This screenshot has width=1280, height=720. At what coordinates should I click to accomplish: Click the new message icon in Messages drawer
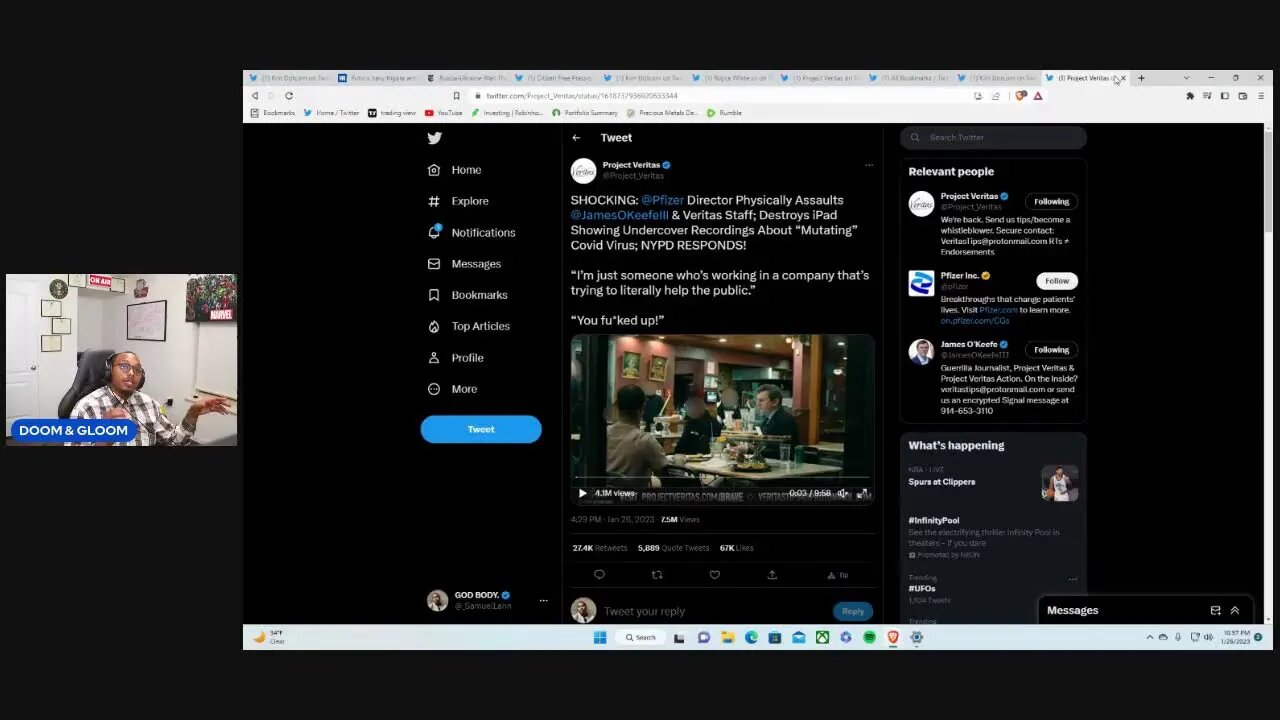pos(1215,610)
